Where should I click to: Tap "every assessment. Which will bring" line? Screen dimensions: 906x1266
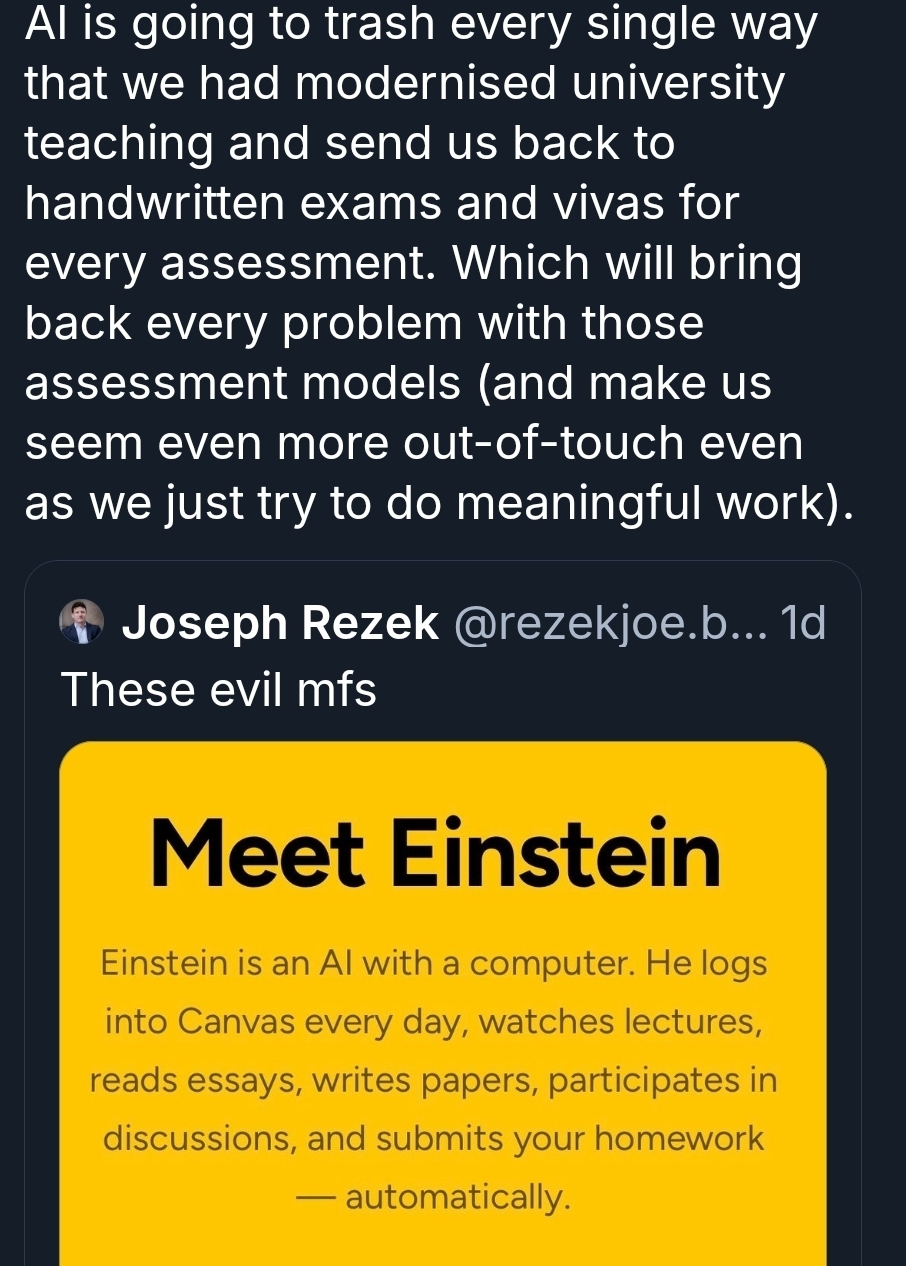[x=413, y=264]
